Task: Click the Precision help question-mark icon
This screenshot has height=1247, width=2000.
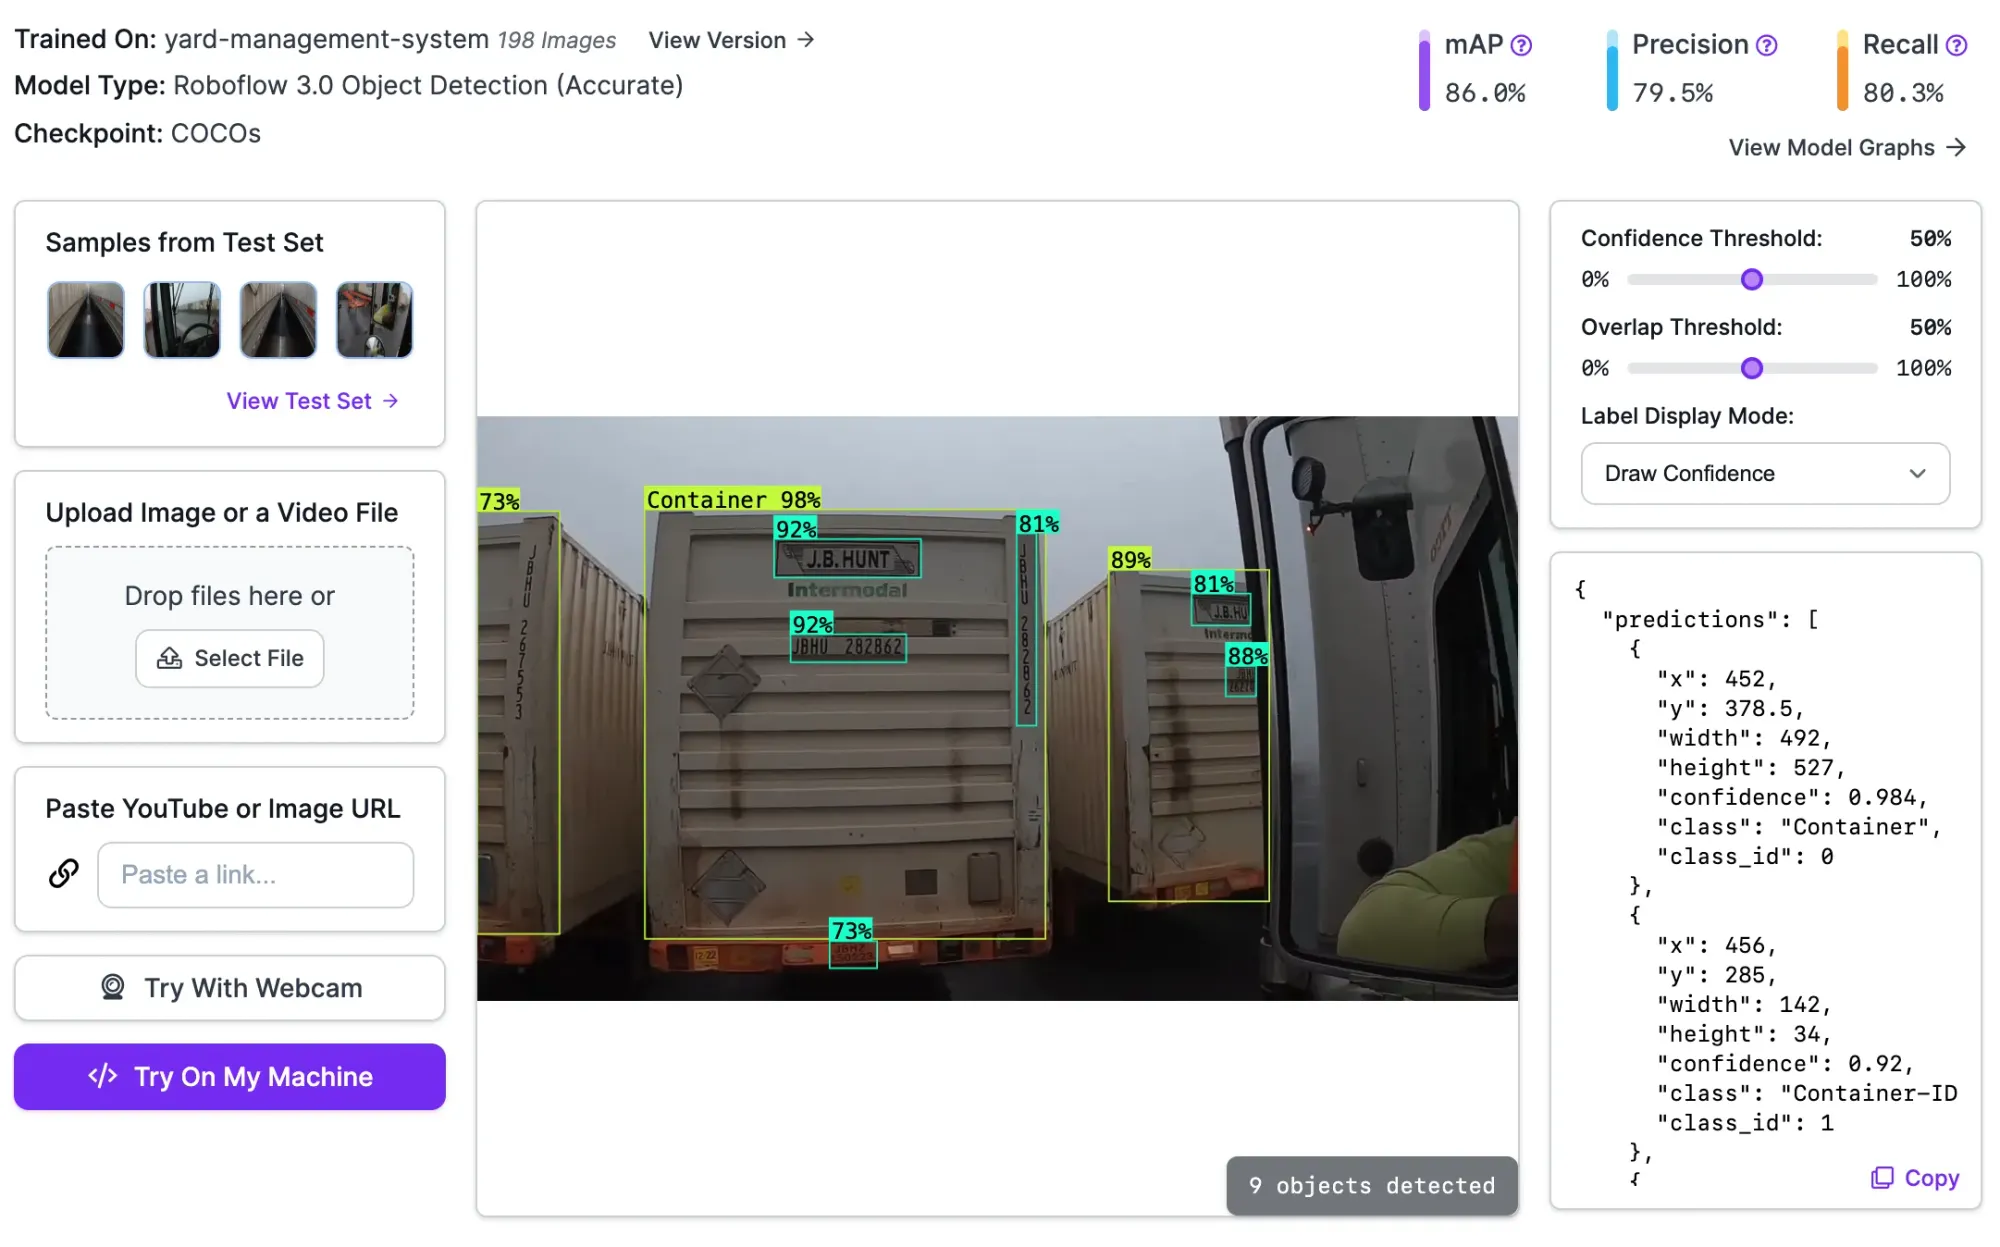Action: [x=1767, y=45]
